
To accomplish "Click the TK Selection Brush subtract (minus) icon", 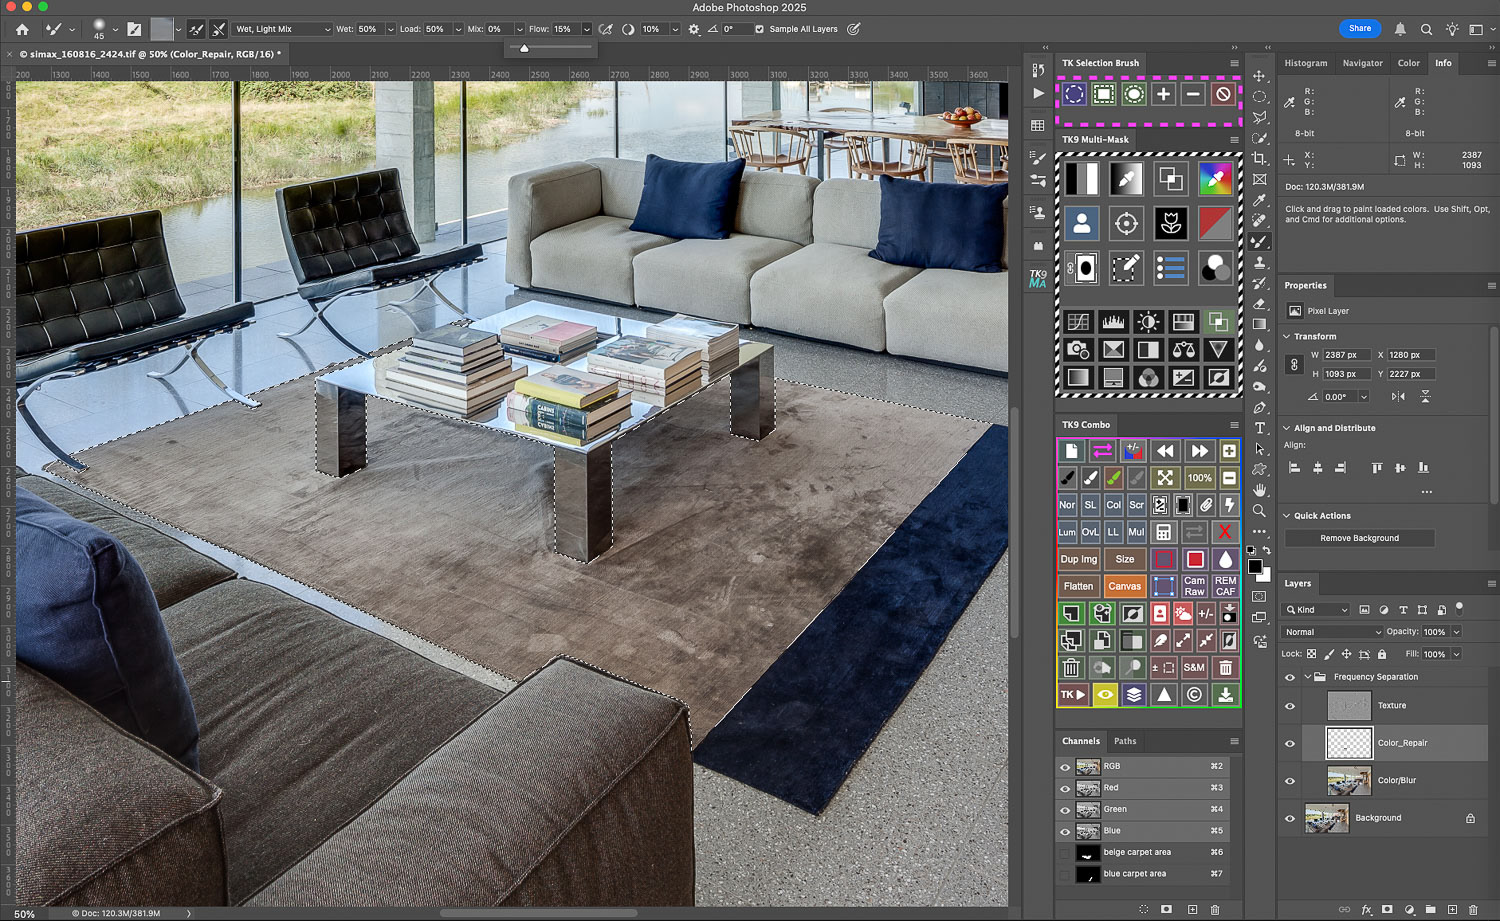I will click(1193, 94).
